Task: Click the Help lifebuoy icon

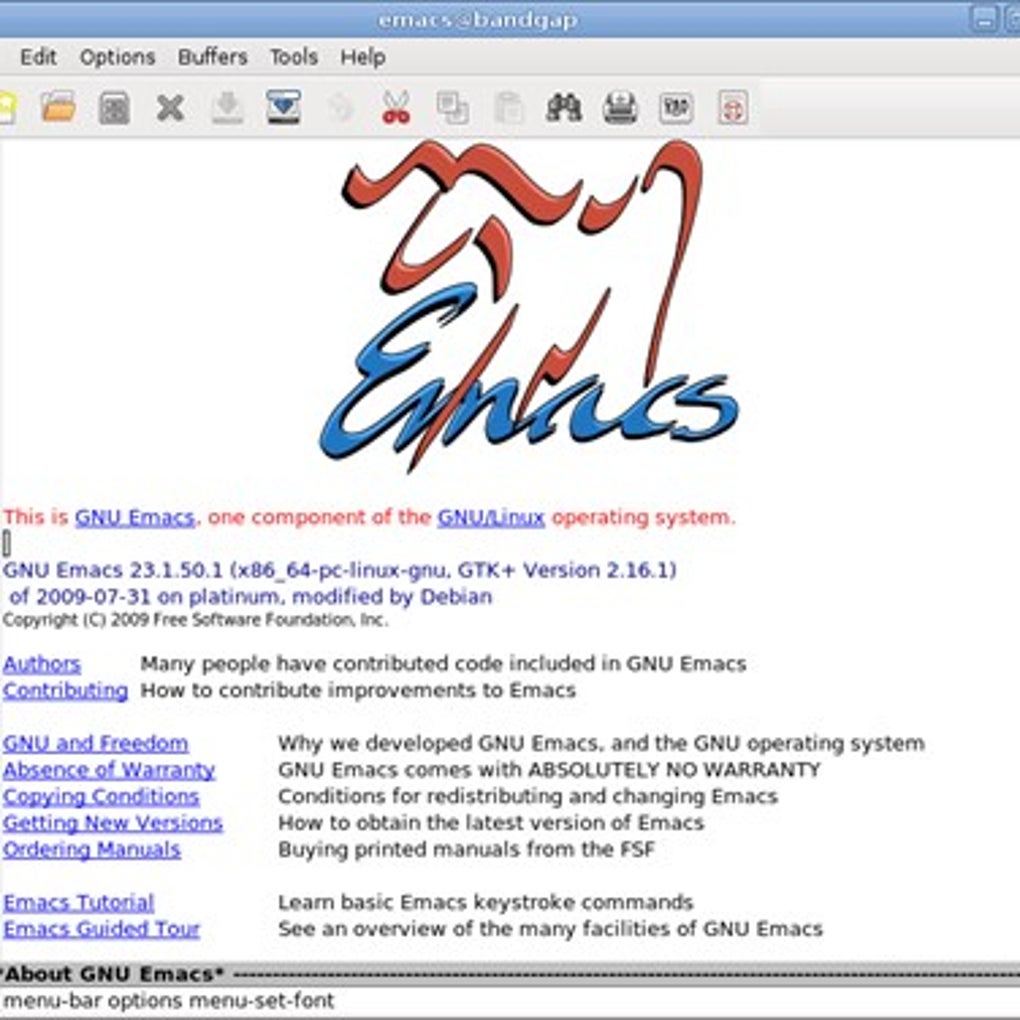Action: pos(732,108)
